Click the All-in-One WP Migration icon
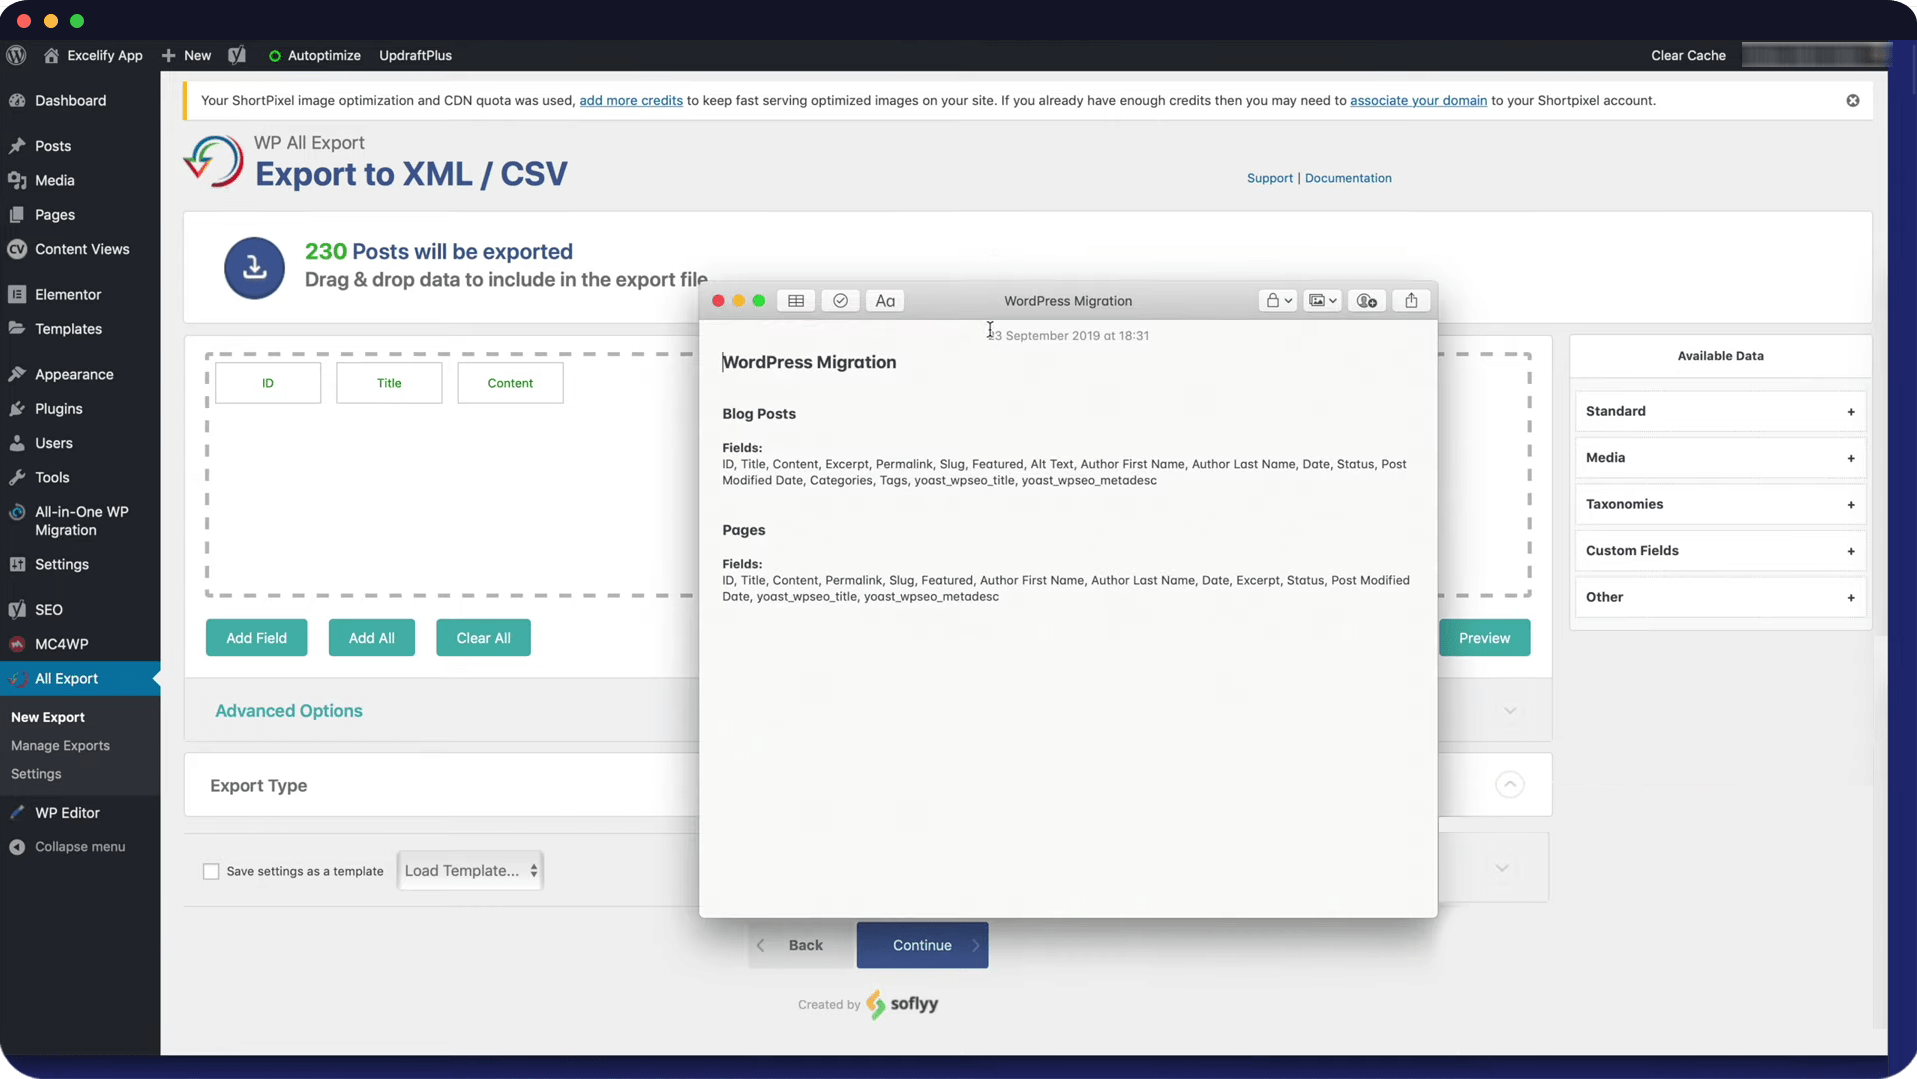The height and width of the screenshot is (1079, 1917). point(17,512)
